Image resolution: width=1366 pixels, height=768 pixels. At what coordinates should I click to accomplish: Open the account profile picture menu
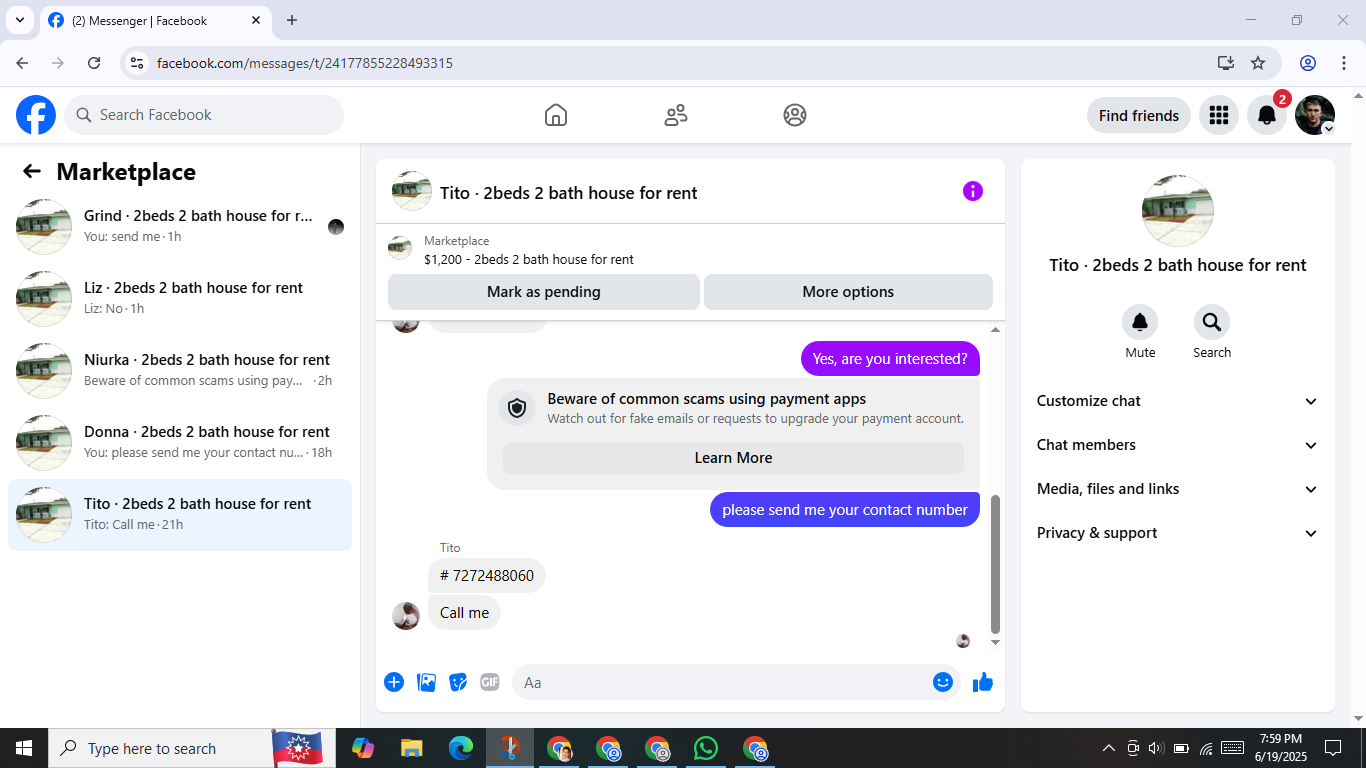click(x=1315, y=115)
